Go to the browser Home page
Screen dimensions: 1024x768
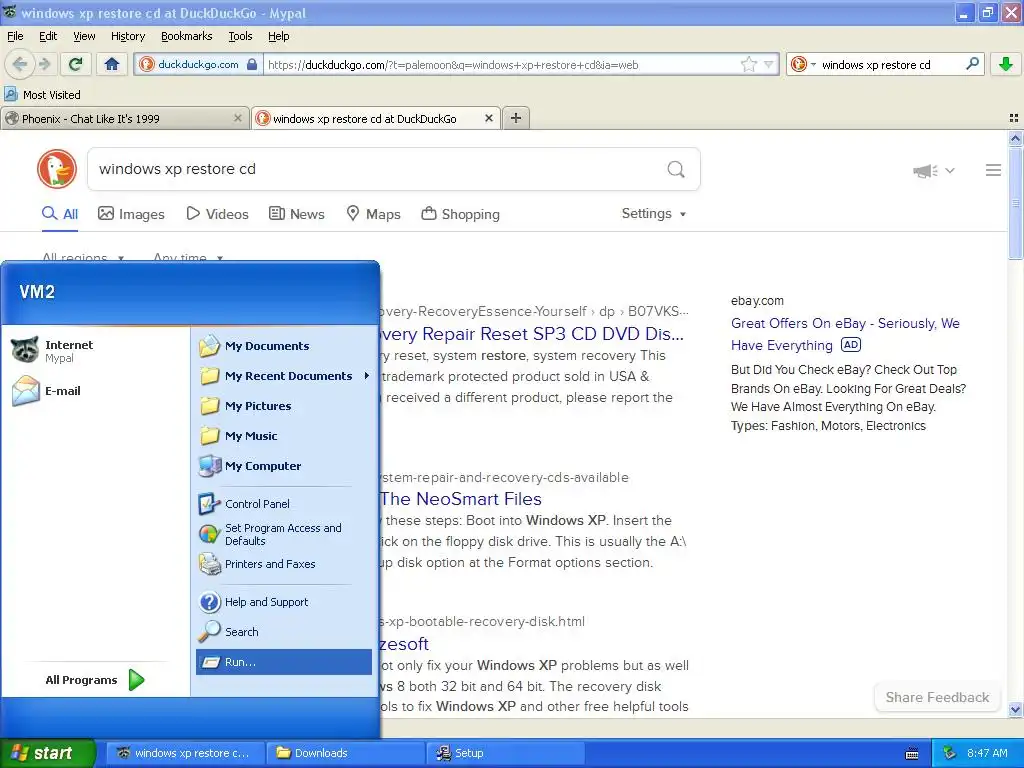click(112, 64)
